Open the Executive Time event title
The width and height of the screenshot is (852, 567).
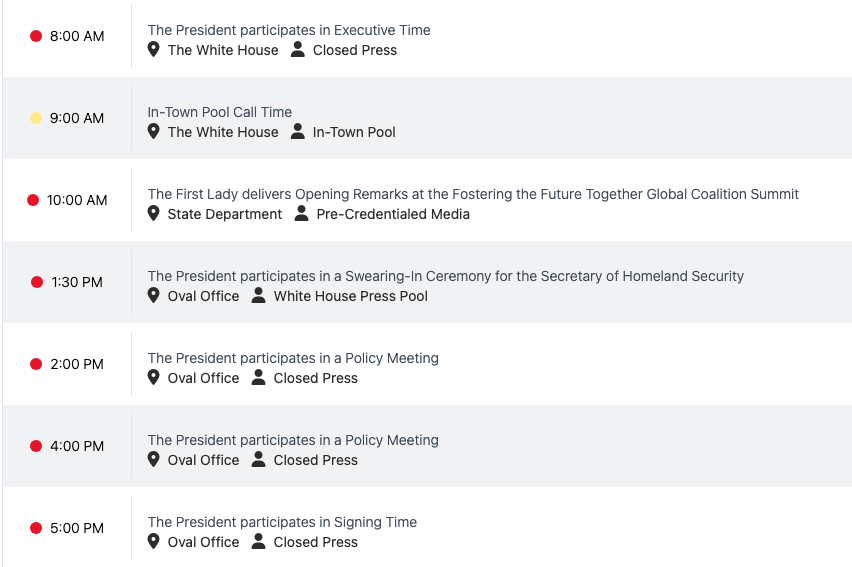[289, 30]
